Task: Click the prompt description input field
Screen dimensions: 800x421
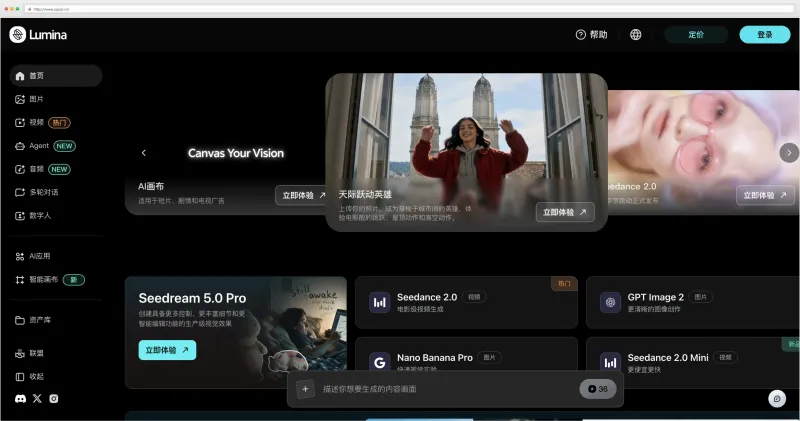Action: click(446, 389)
